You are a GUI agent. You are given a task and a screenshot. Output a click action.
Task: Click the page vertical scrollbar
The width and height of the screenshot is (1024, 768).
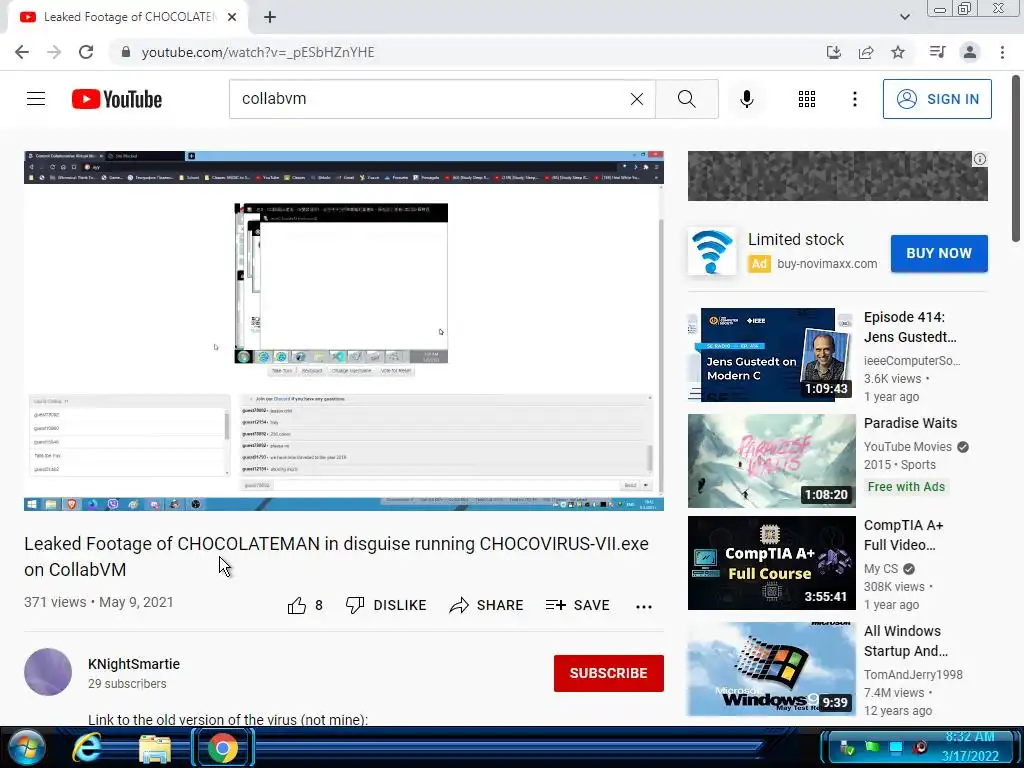1016,159
